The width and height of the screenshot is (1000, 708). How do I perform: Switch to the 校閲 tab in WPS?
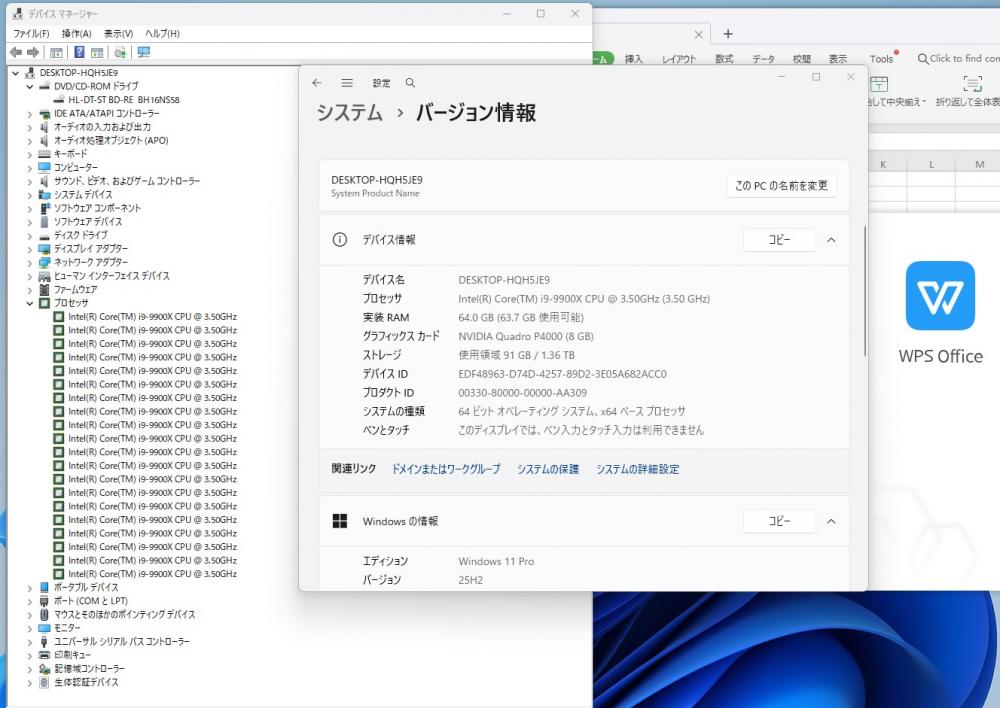click(x=802, y=59)
